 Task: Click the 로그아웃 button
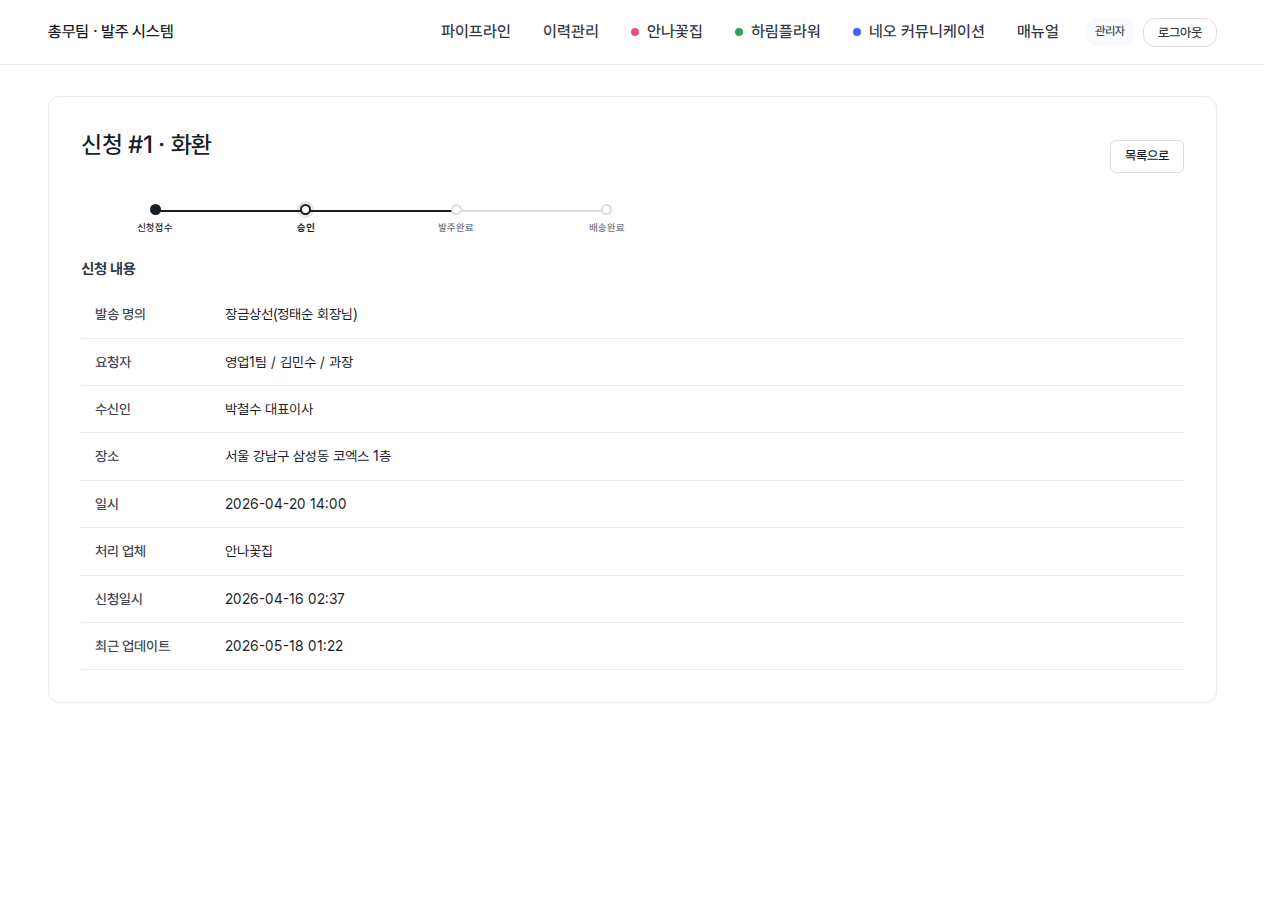pos(1180,32)
